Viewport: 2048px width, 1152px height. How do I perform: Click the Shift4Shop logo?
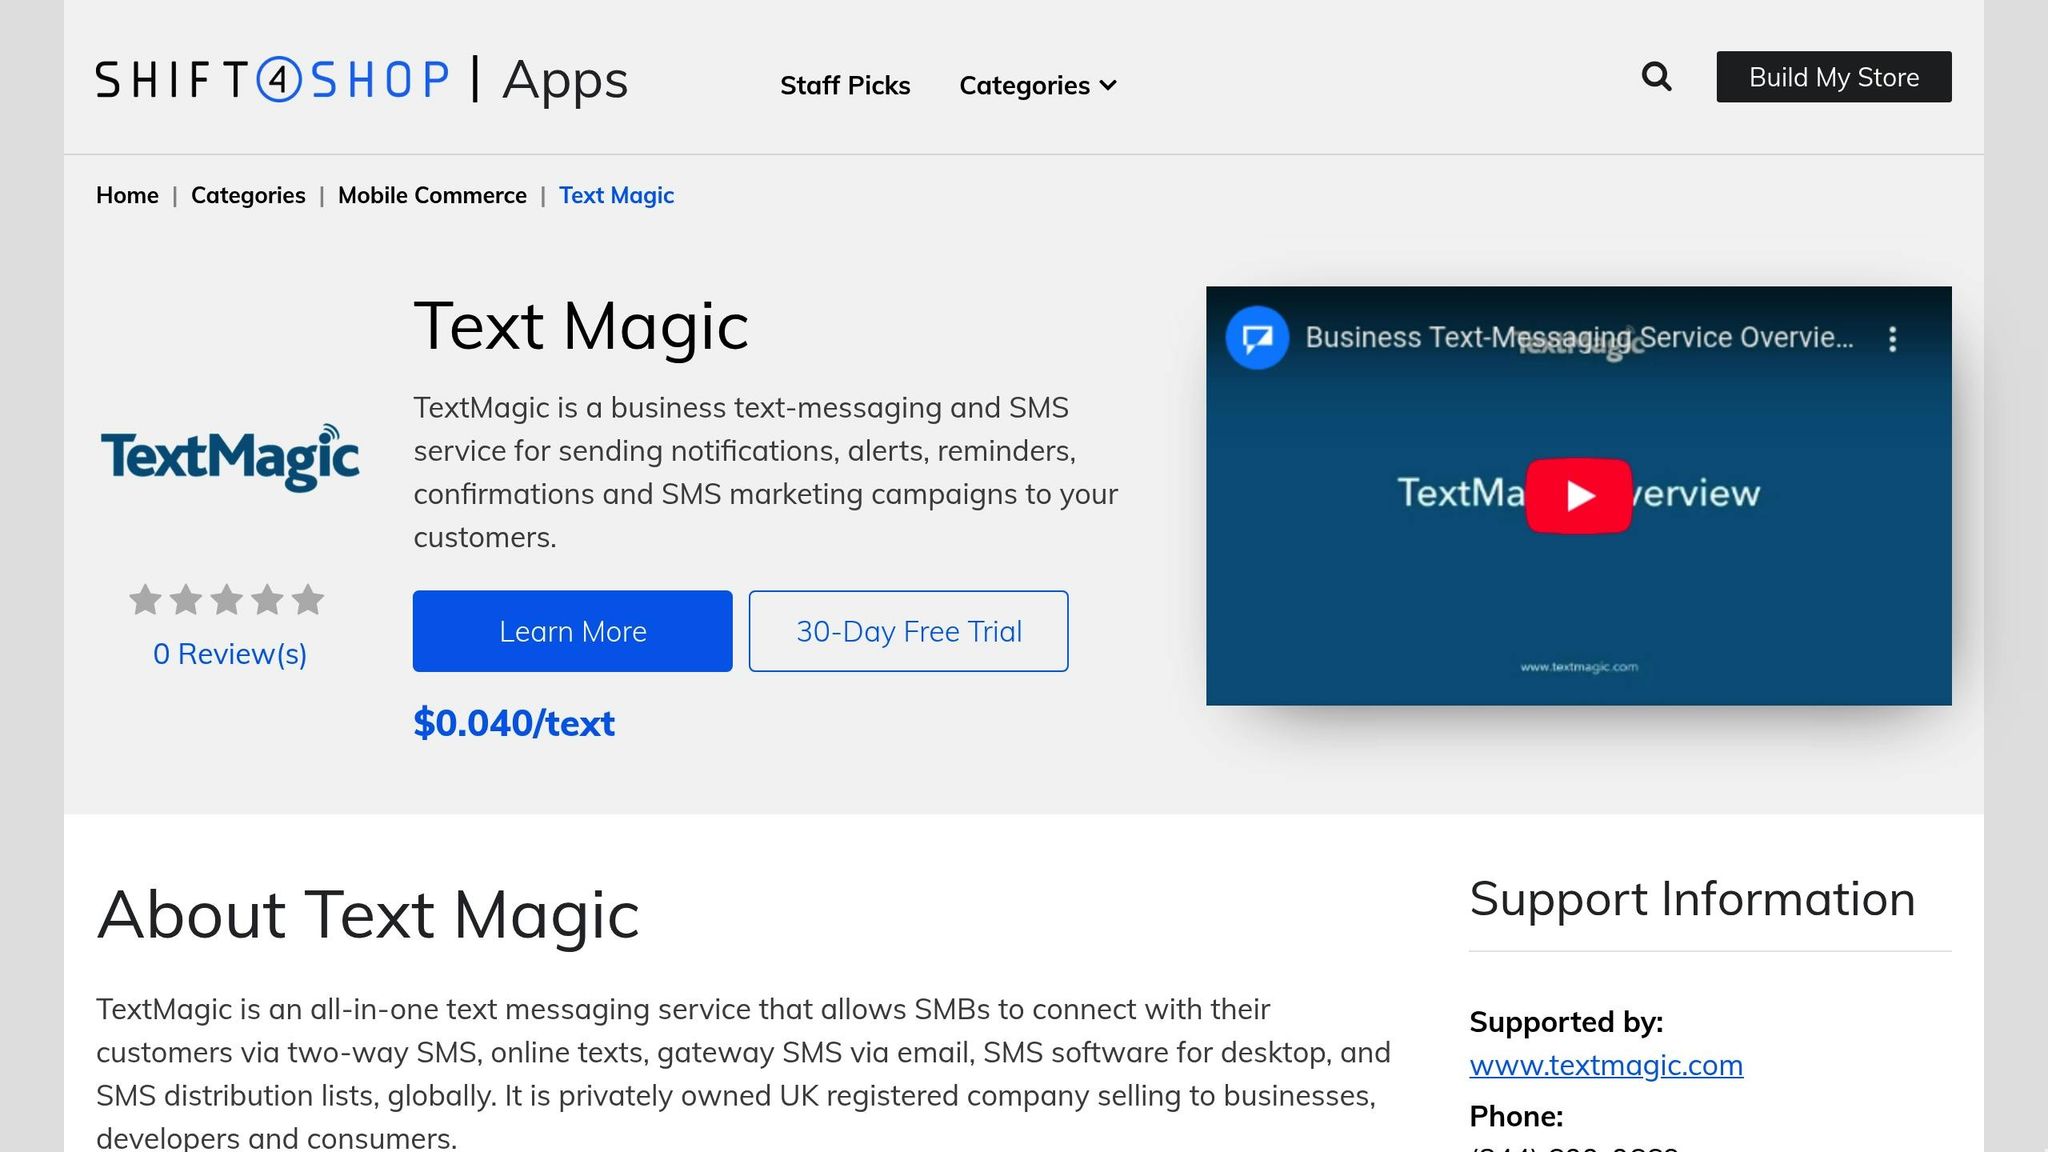pos(272,80)
